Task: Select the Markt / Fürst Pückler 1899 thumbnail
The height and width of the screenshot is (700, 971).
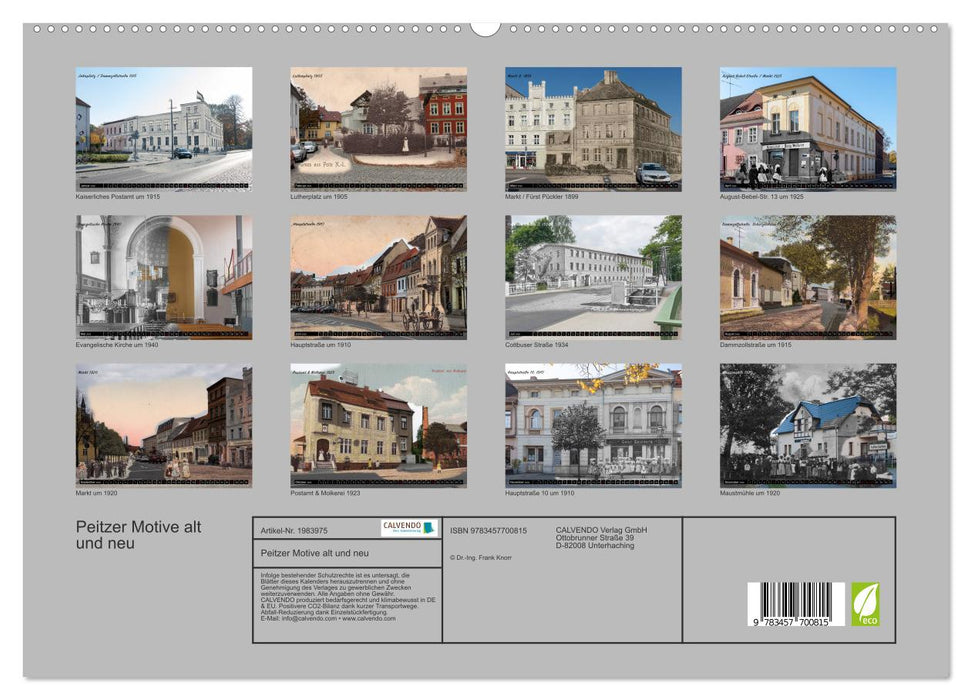Action: pyautogui.click(x=595, y=125)
